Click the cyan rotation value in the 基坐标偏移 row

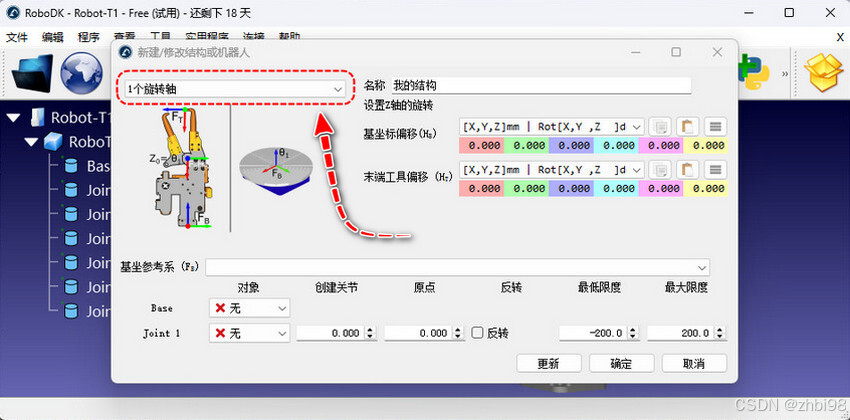coord(616,145)
